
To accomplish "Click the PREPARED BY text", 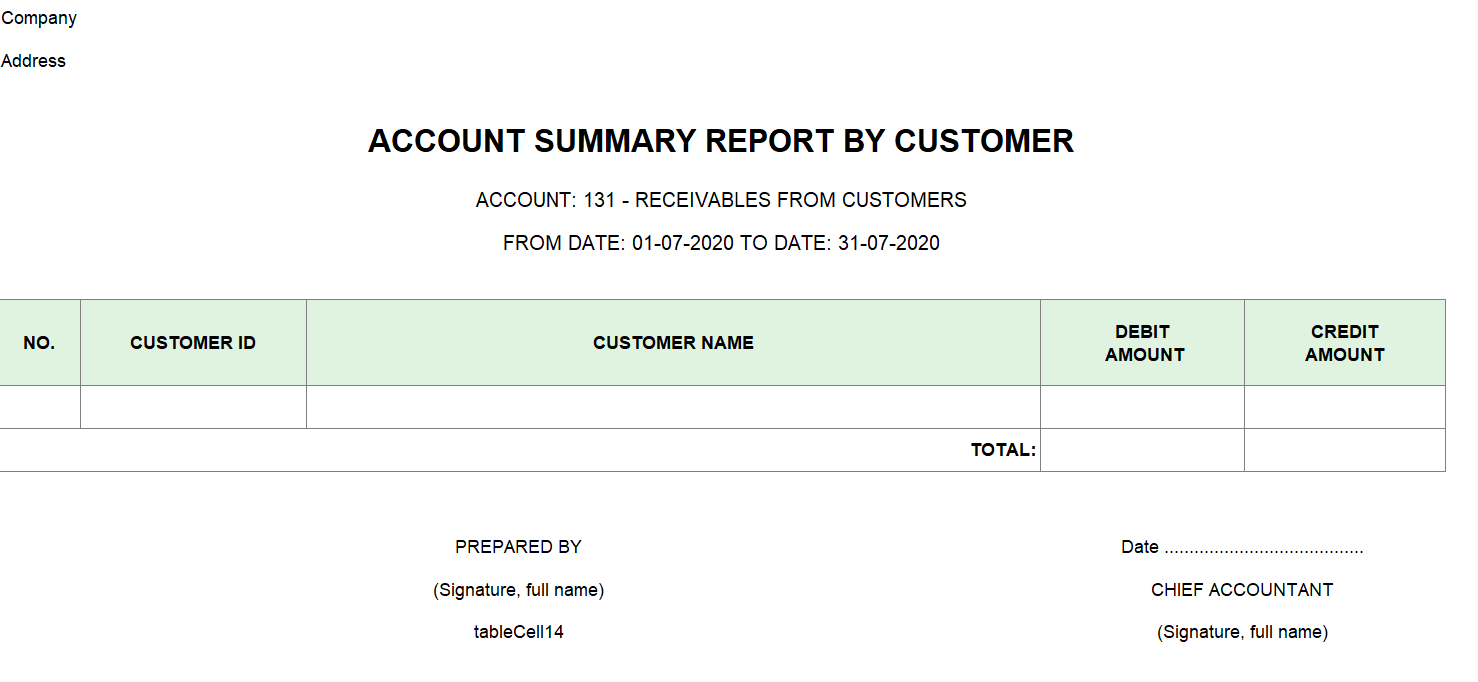I will pyautogui.click(x=518, y=547).
